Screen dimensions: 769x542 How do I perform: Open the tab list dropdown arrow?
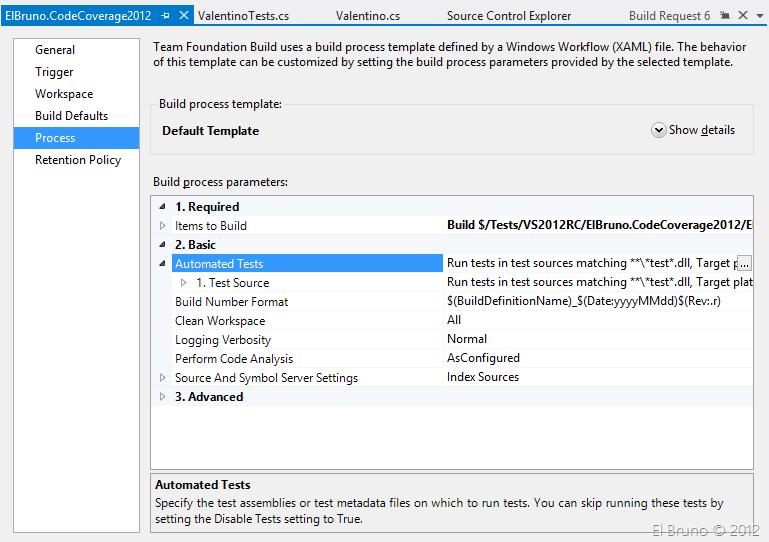coord(758,16)
